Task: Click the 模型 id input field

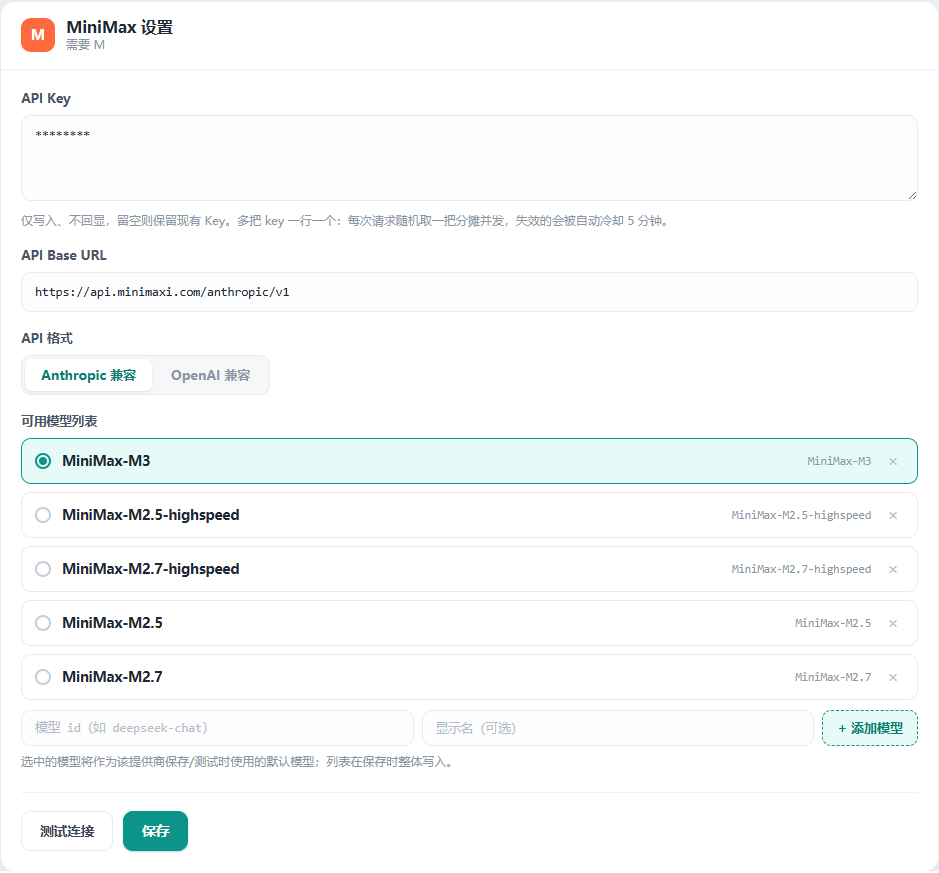Action: 217,728
